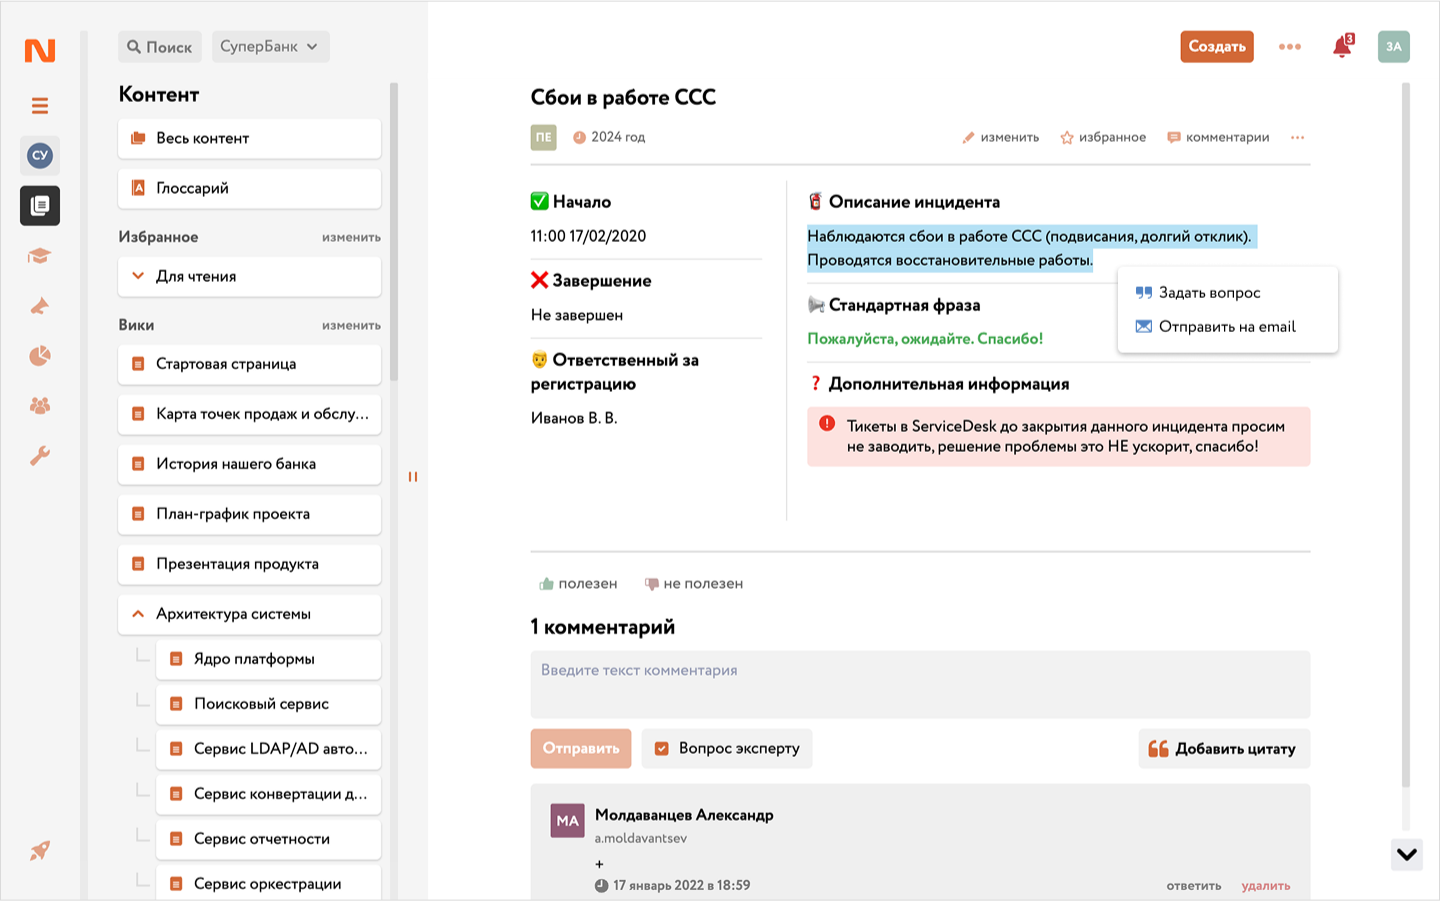
Task: Click the comment text input field
Action: (920, 684)
